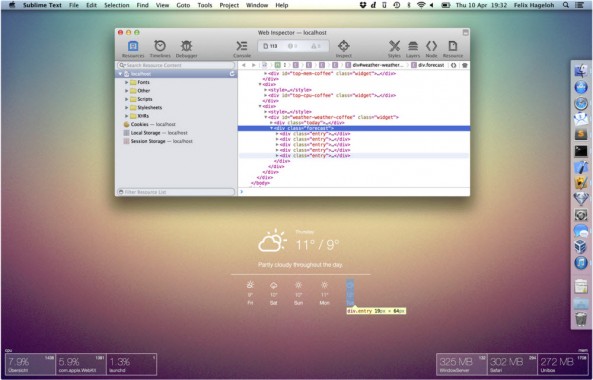The height and width of the screenshot is (380, 593).
Task: Activate the Inspect element crosshair
Action: point(343,46)
